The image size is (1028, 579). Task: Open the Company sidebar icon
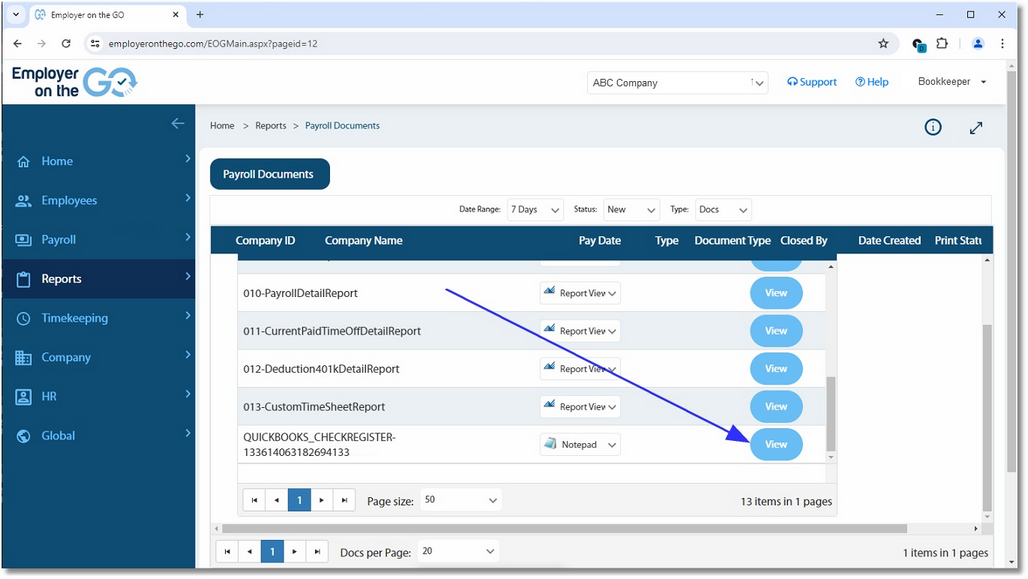(24, 357)
